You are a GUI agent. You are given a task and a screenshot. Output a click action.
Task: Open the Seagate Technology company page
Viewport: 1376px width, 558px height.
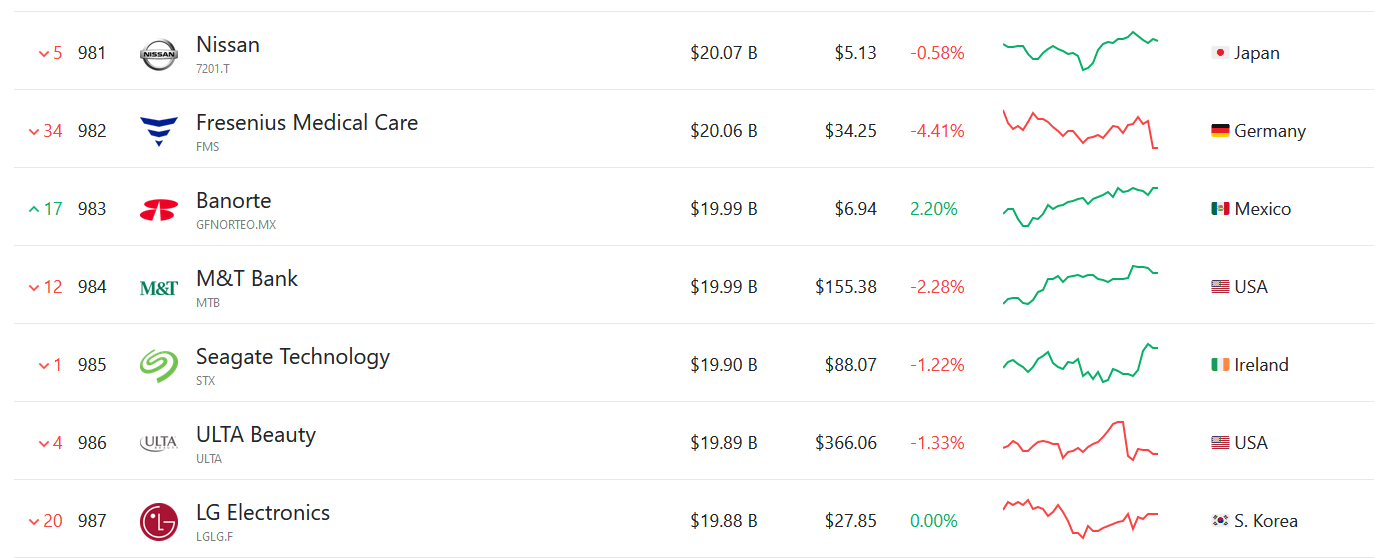click(293, 357)
